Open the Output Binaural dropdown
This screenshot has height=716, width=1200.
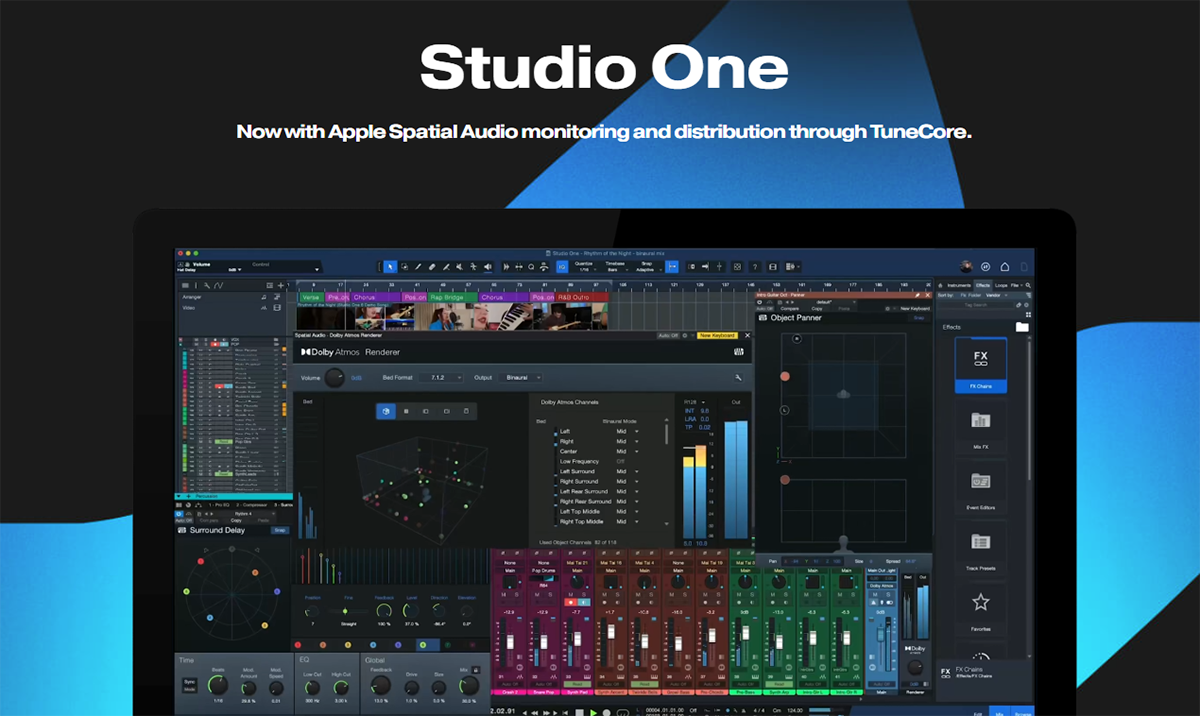click(521, 378)
